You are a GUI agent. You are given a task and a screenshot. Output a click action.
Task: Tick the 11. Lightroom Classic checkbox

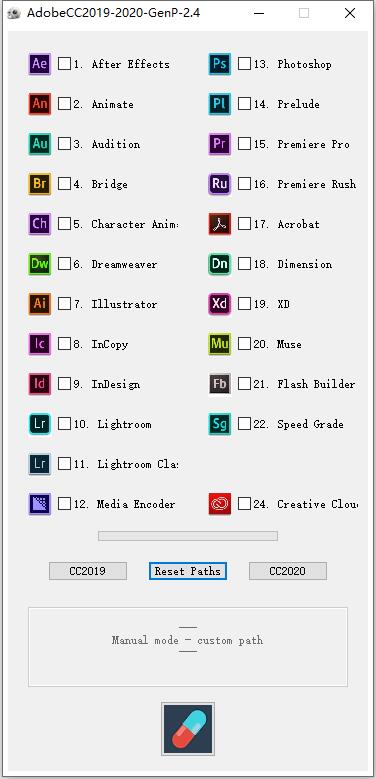pos(65,464)
